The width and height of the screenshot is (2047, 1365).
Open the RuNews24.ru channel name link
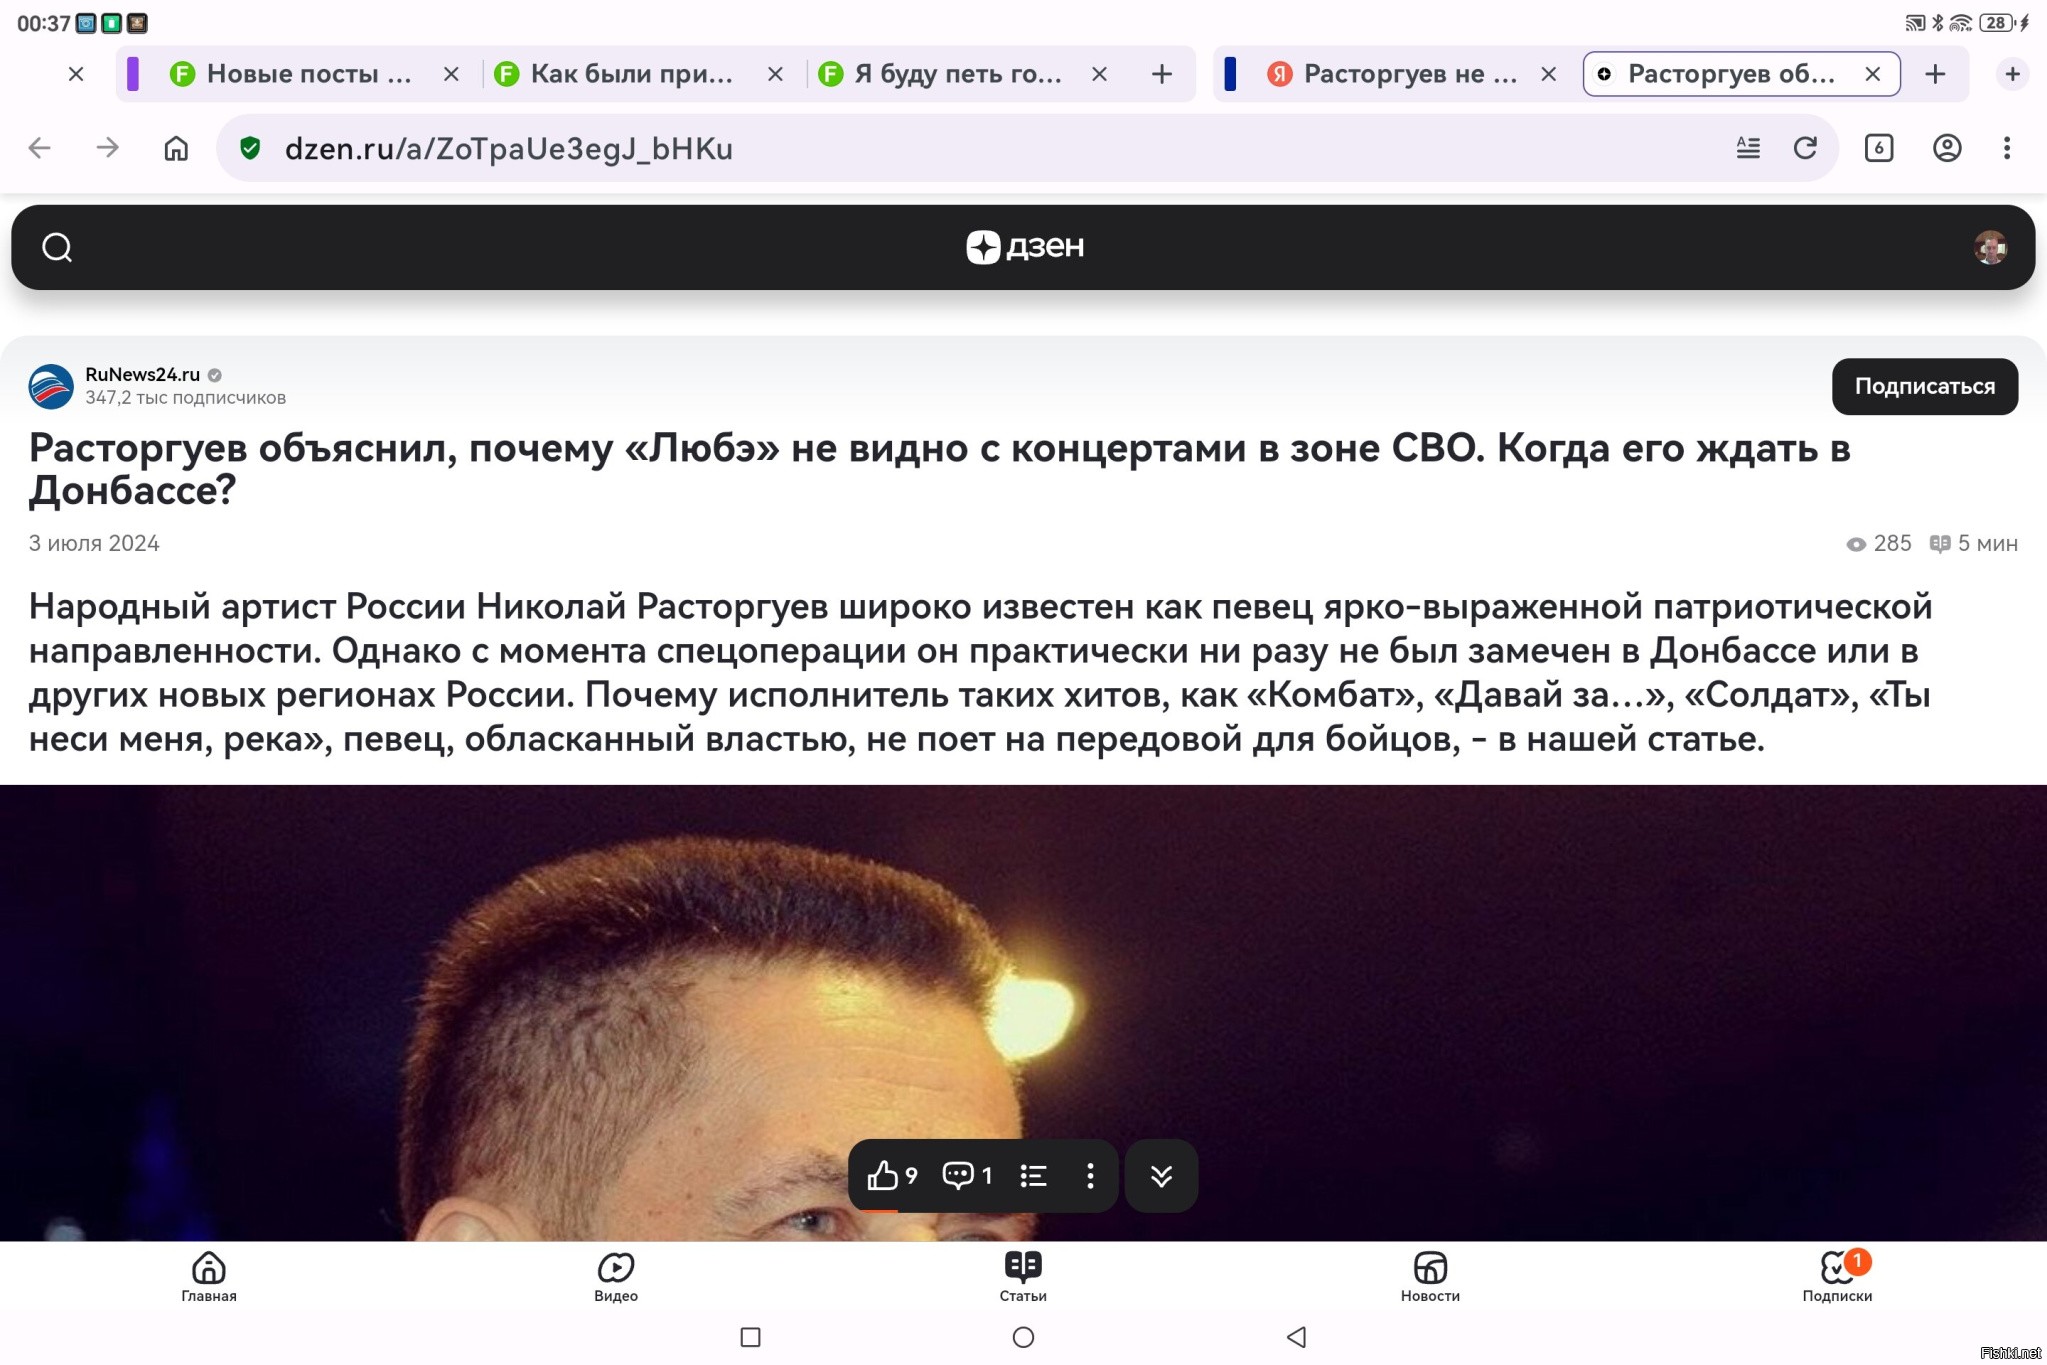click(x=142, y=374)
